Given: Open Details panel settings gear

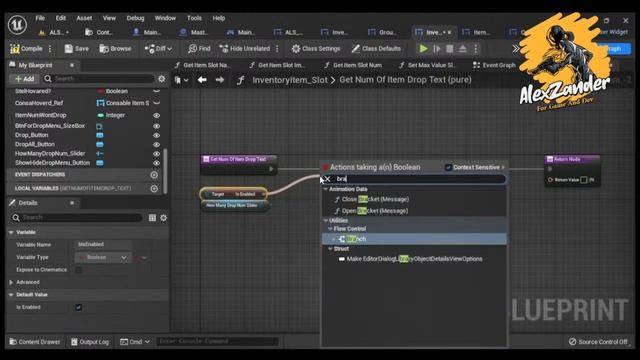Looking at the screenshot, I should pyautogui.click(x=164, y=218).
